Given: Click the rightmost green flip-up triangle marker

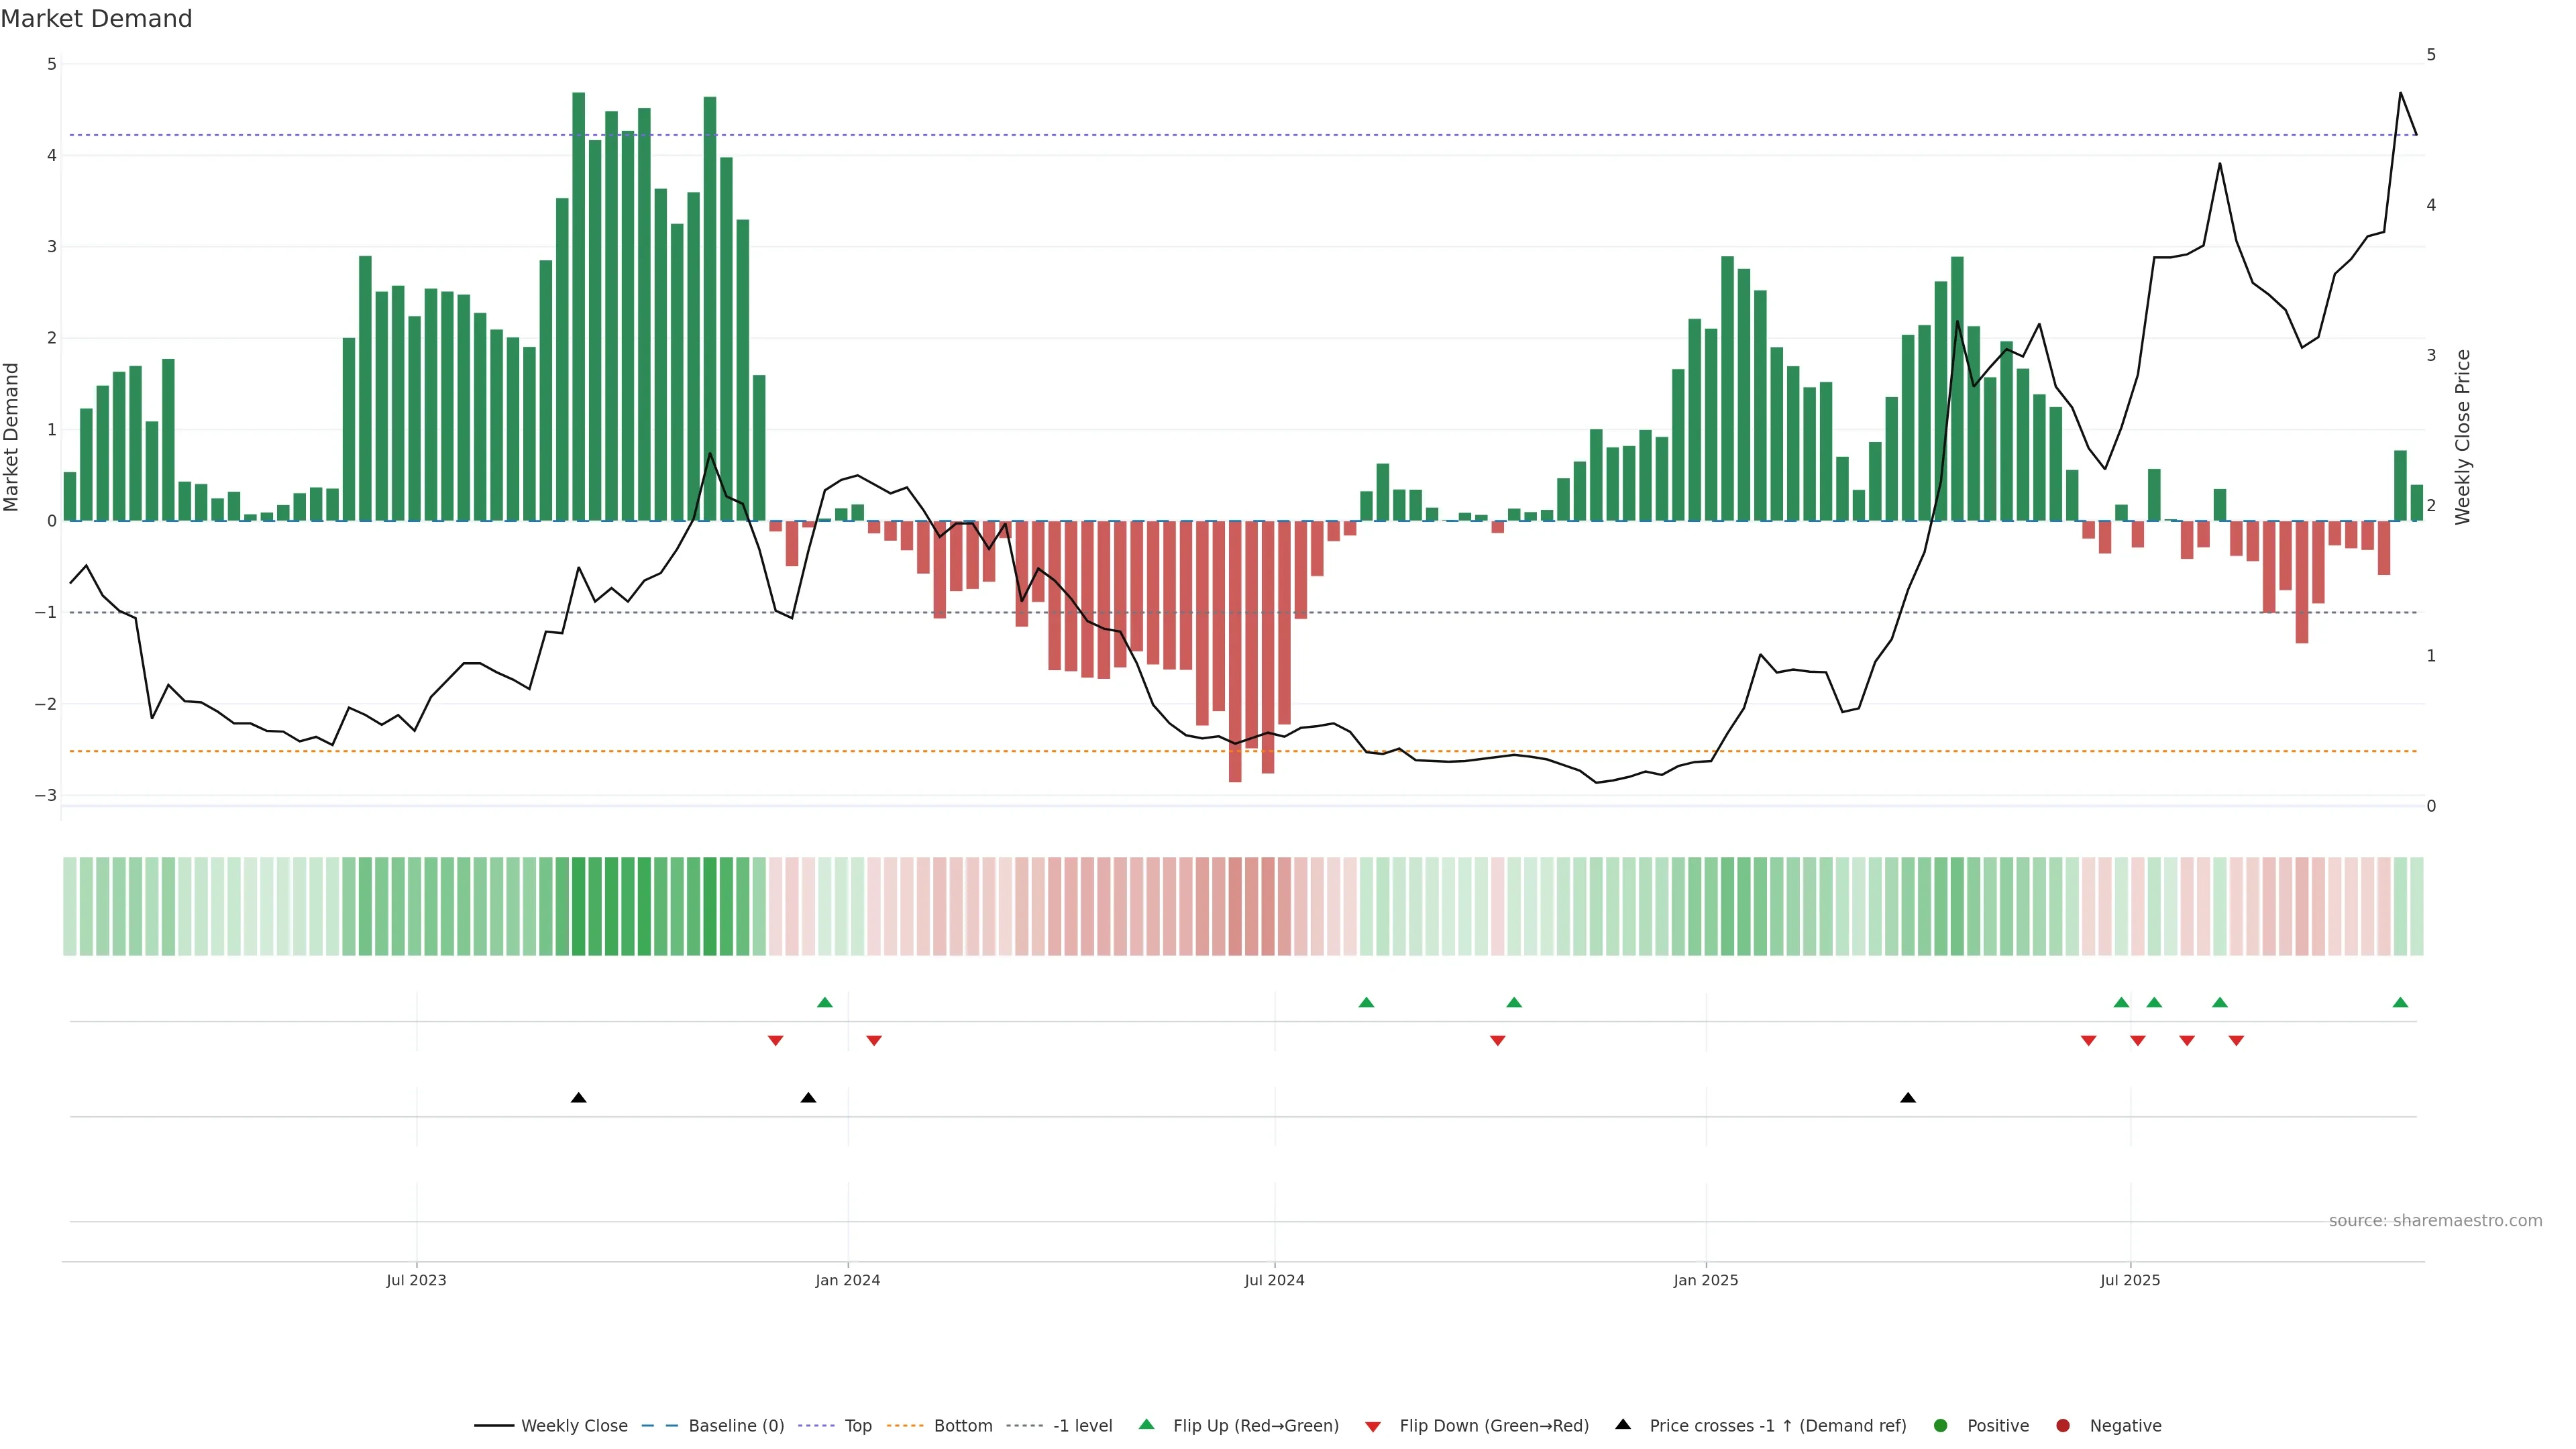Looking at the screenshot, I should tap(2400, 1002).
